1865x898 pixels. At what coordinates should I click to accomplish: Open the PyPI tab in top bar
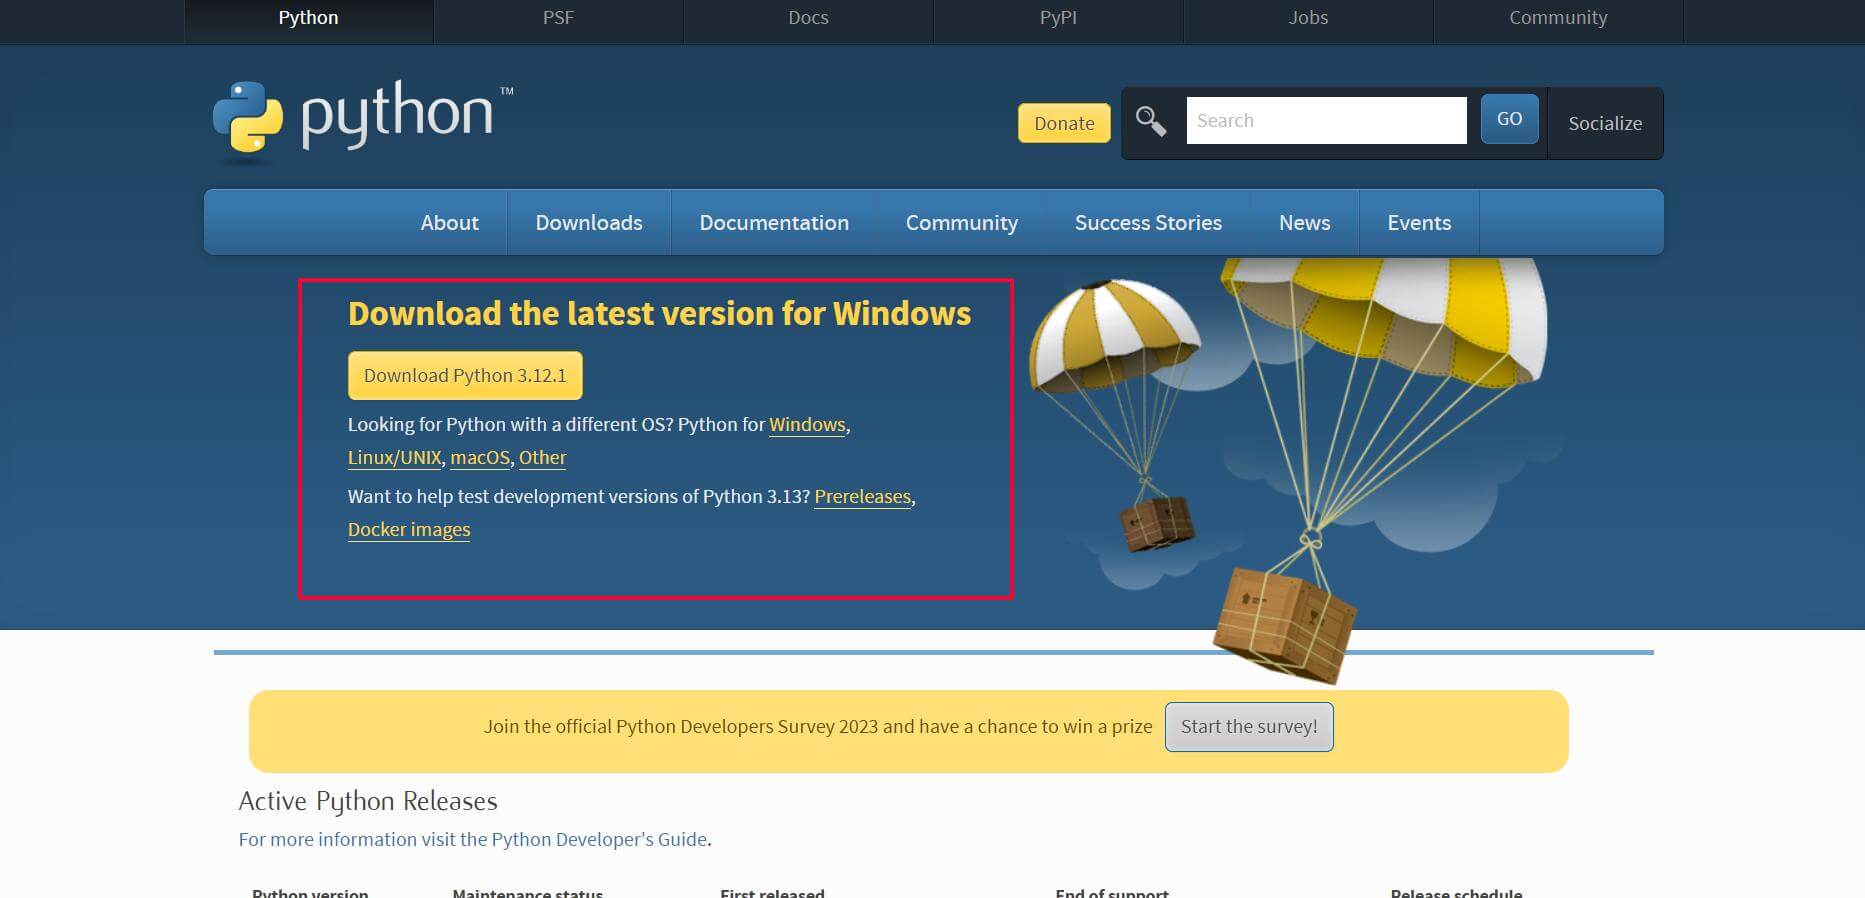coord(1058,18)
